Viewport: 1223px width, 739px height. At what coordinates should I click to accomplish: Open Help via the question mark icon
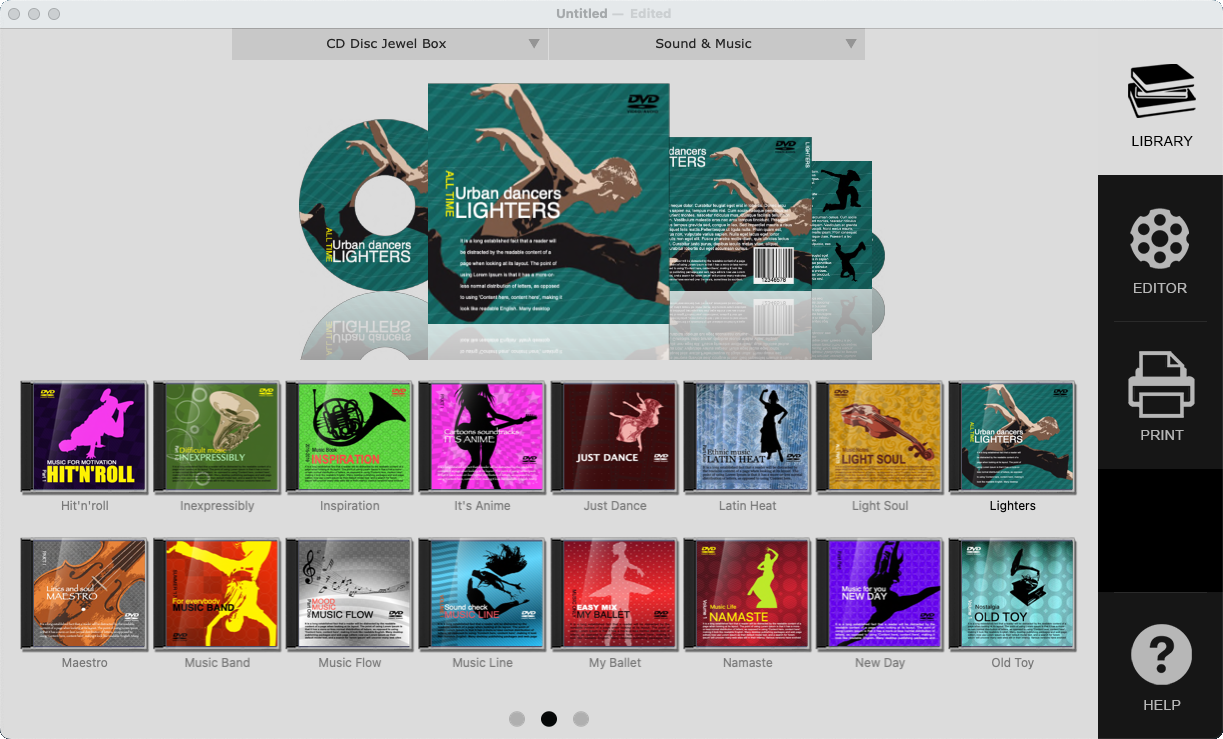[1160, 665]
